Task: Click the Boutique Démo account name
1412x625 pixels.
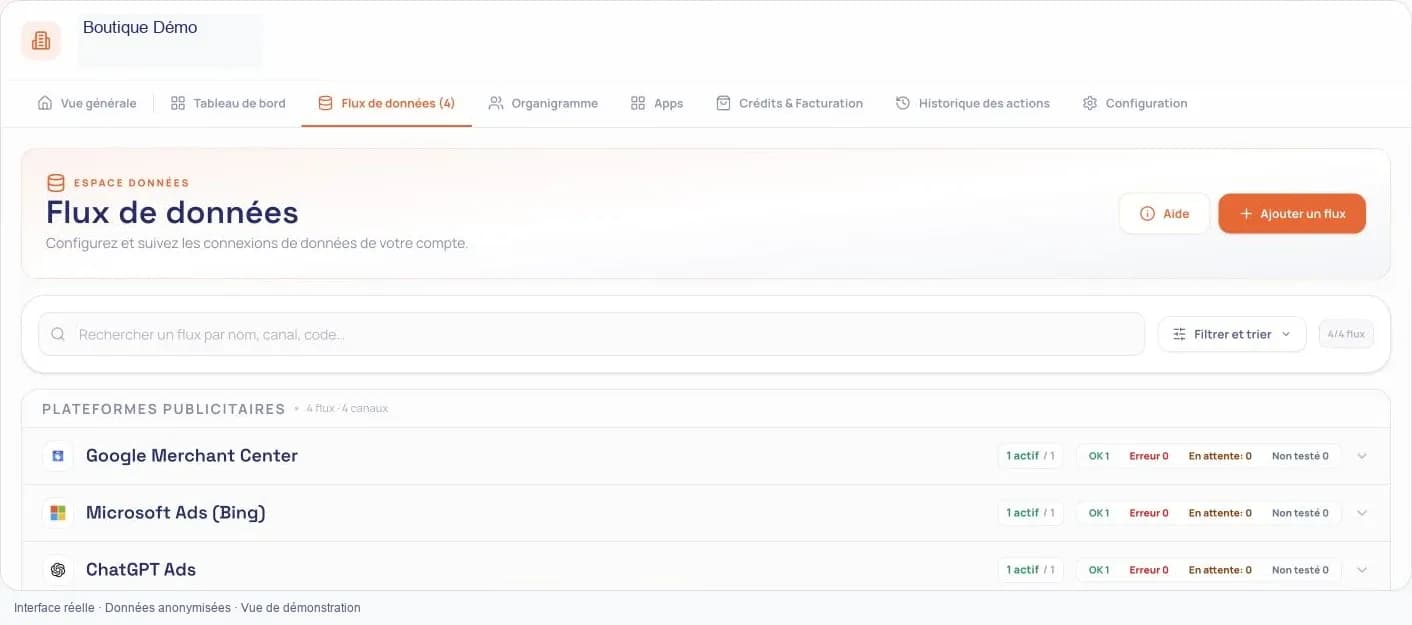Action: coord(140,28)
